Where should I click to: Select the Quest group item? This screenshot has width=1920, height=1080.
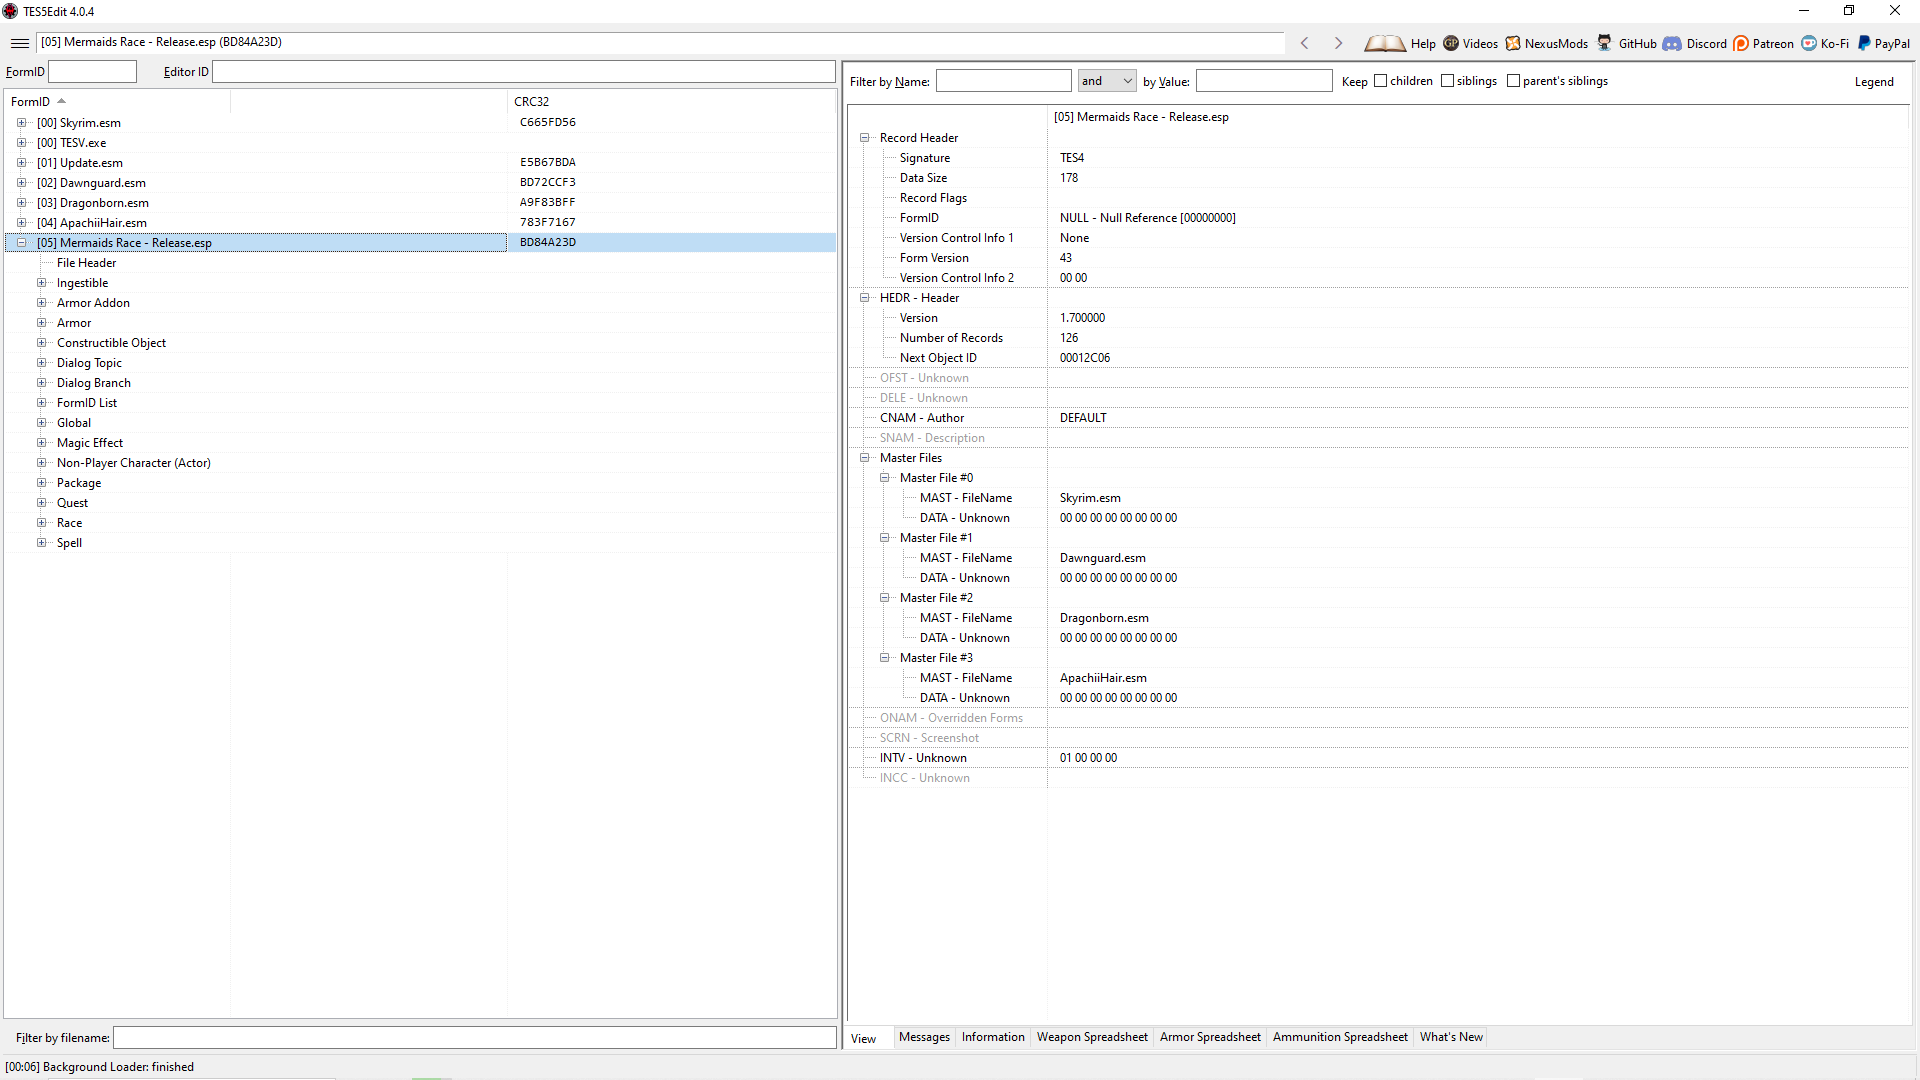pos(72,503)
